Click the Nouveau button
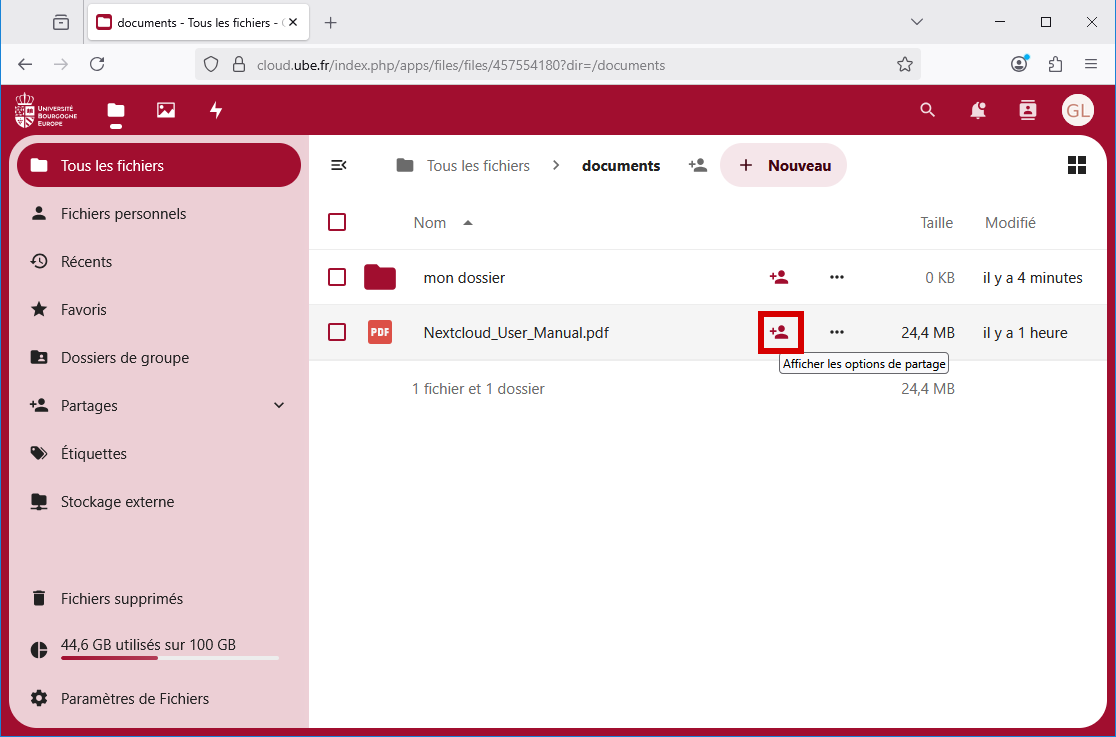Image resolution: width=1116 pixels, height=737 pixels. coord(784,165)
